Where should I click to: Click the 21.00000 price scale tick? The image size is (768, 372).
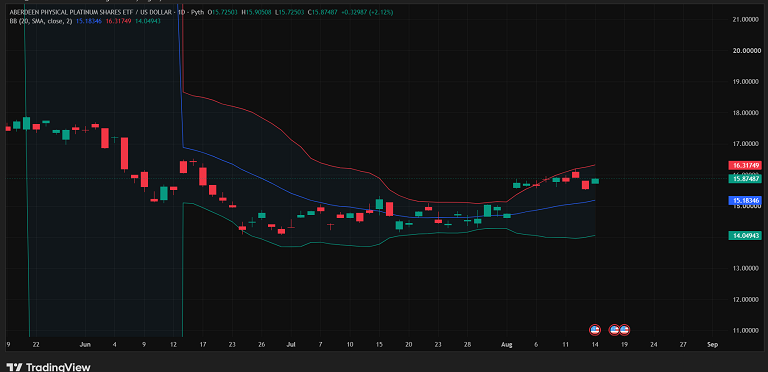point(745,19)
